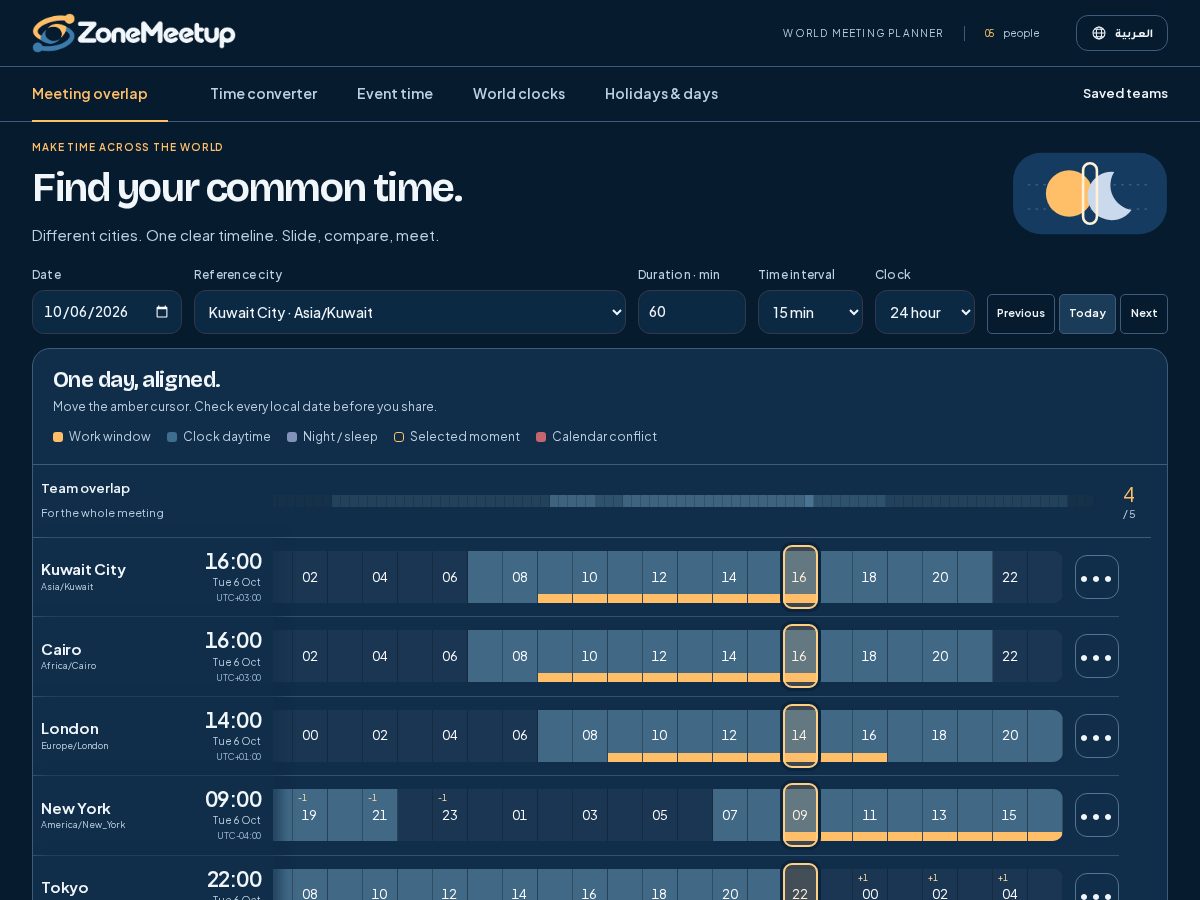Select hour 07 in New York row
The image size is (1200, 900).
pyautogui.click(x=730, y=815)
